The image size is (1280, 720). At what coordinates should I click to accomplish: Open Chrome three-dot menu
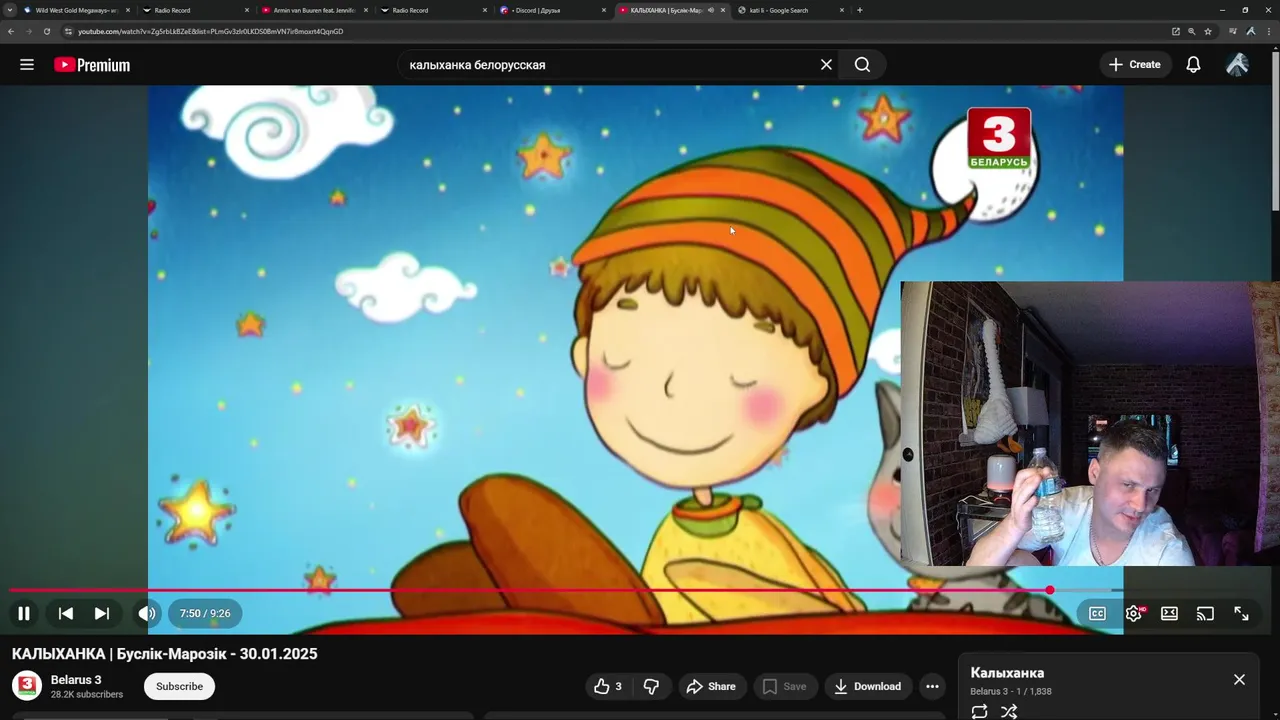(x=1269, y=31)
